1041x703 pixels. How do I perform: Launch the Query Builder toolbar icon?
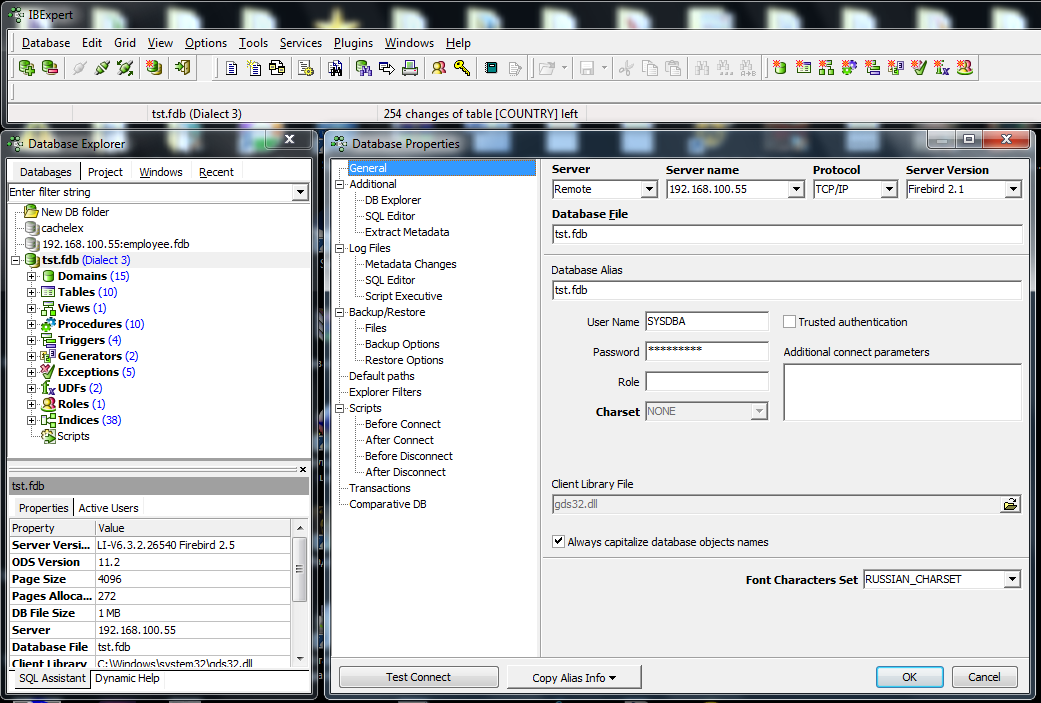click(277, 68)
